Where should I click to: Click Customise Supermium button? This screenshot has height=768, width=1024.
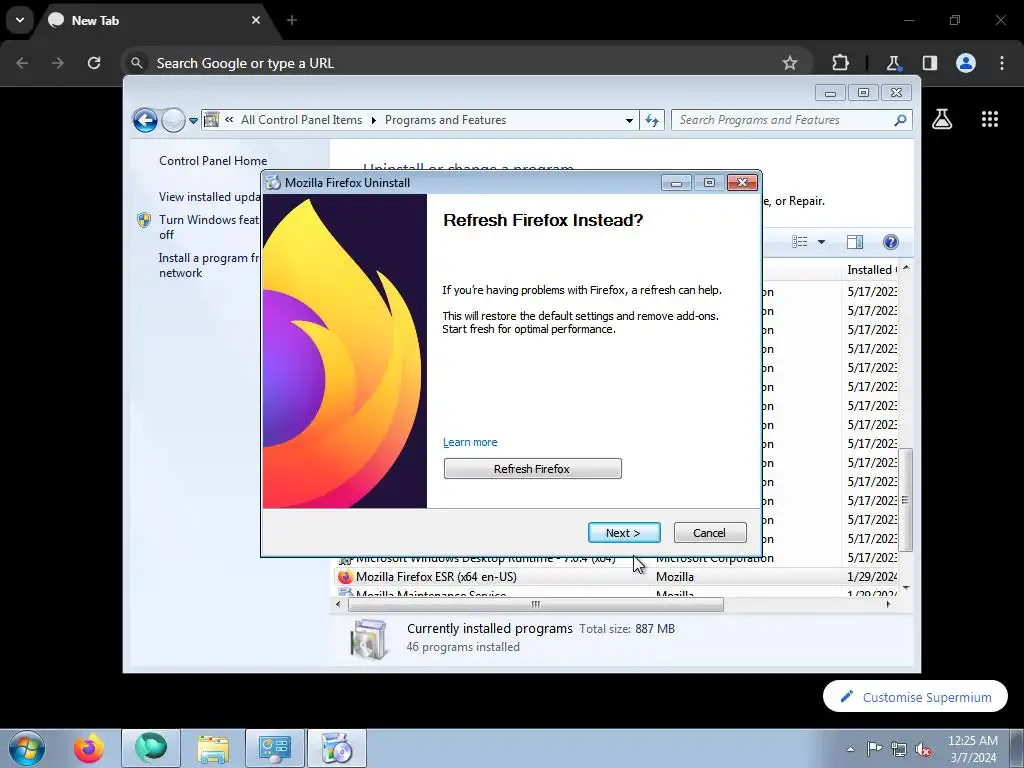(x=915, y=697)
